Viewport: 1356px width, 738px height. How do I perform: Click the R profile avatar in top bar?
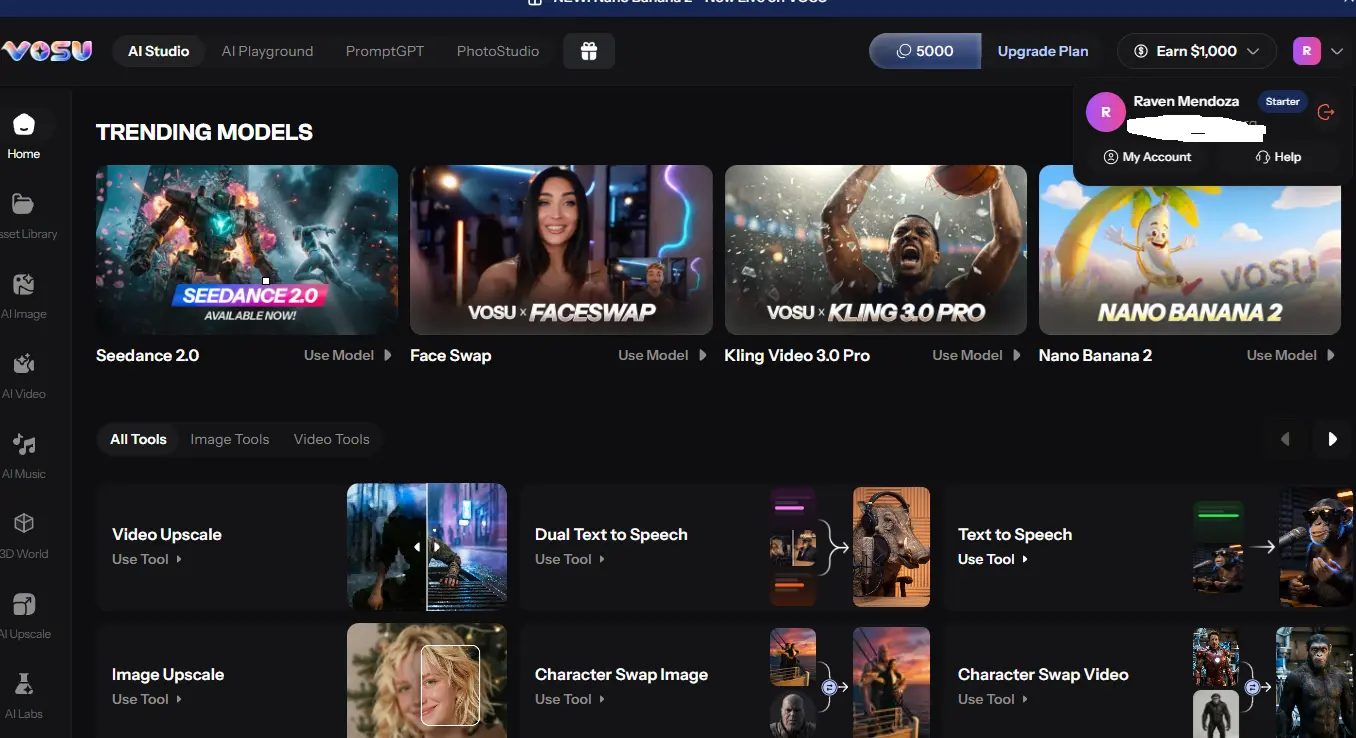point(1307,51)
